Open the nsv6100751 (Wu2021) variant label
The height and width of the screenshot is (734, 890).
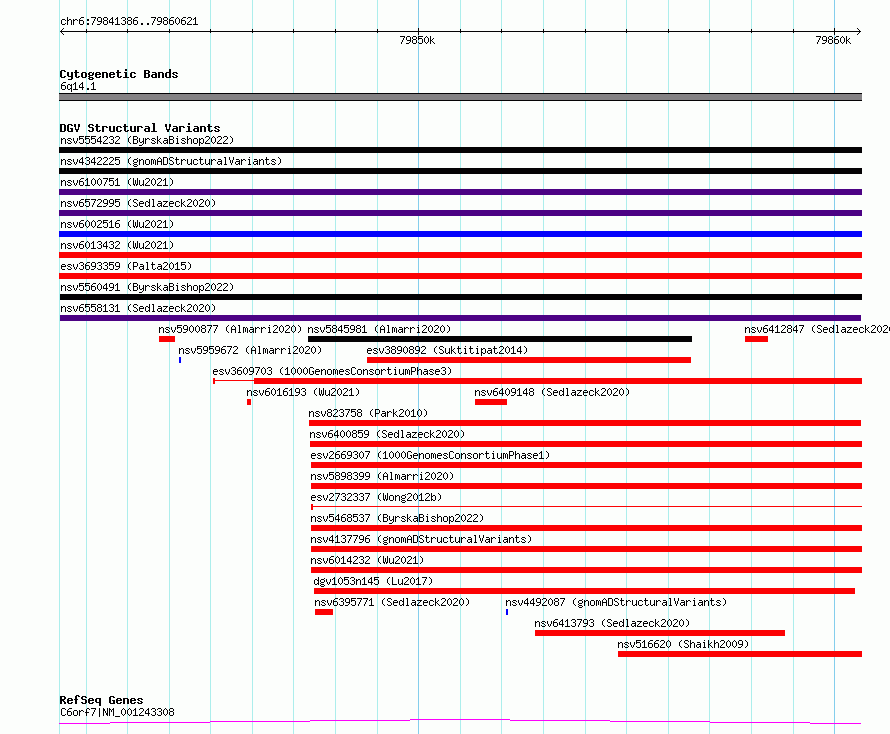[117, 182]
